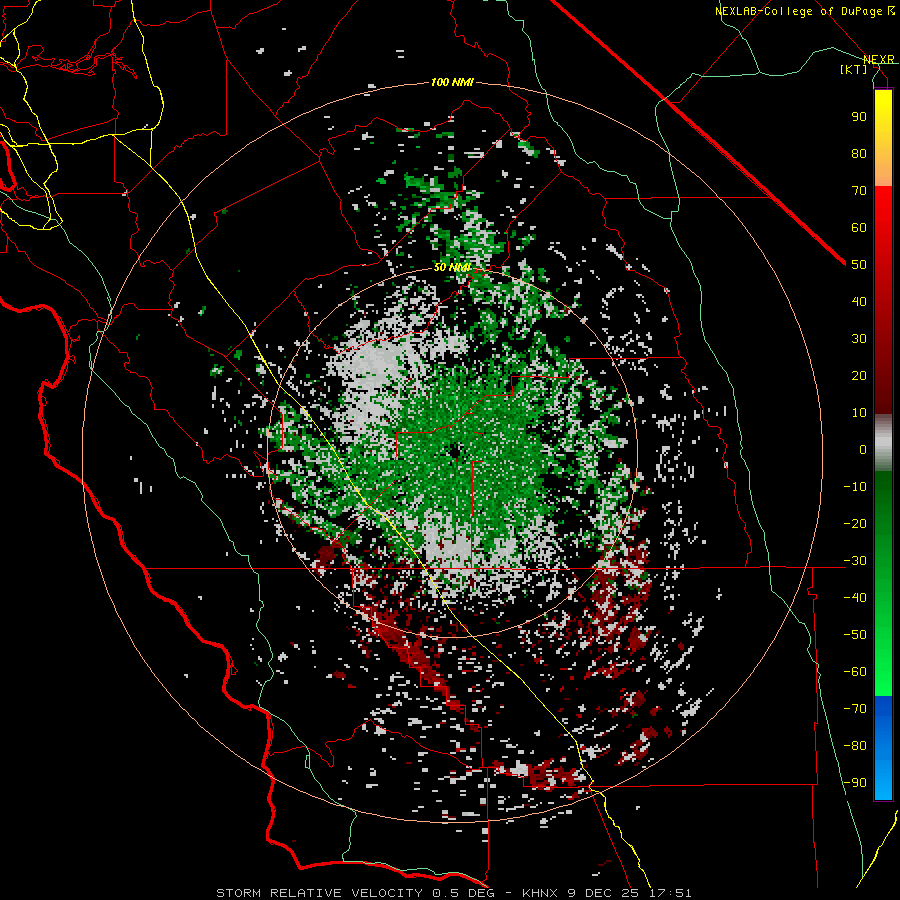This screenshot has width=900, height=900.
Task: Select the positive 40 scale label
Action: point(859,301)
